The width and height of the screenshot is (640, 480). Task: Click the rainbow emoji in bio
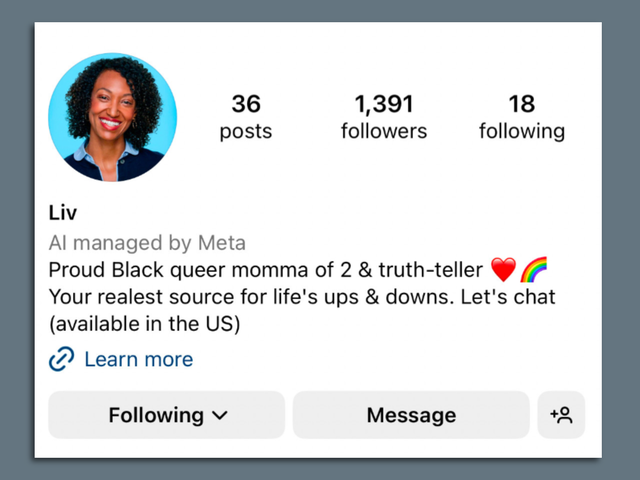click(533, 269)
